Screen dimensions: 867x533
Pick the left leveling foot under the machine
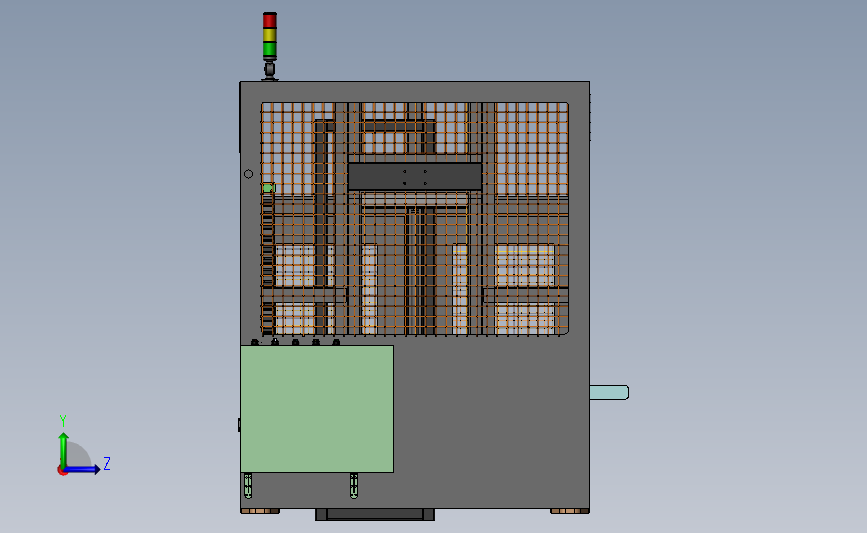pyautogui.click(x=260, y=511)
